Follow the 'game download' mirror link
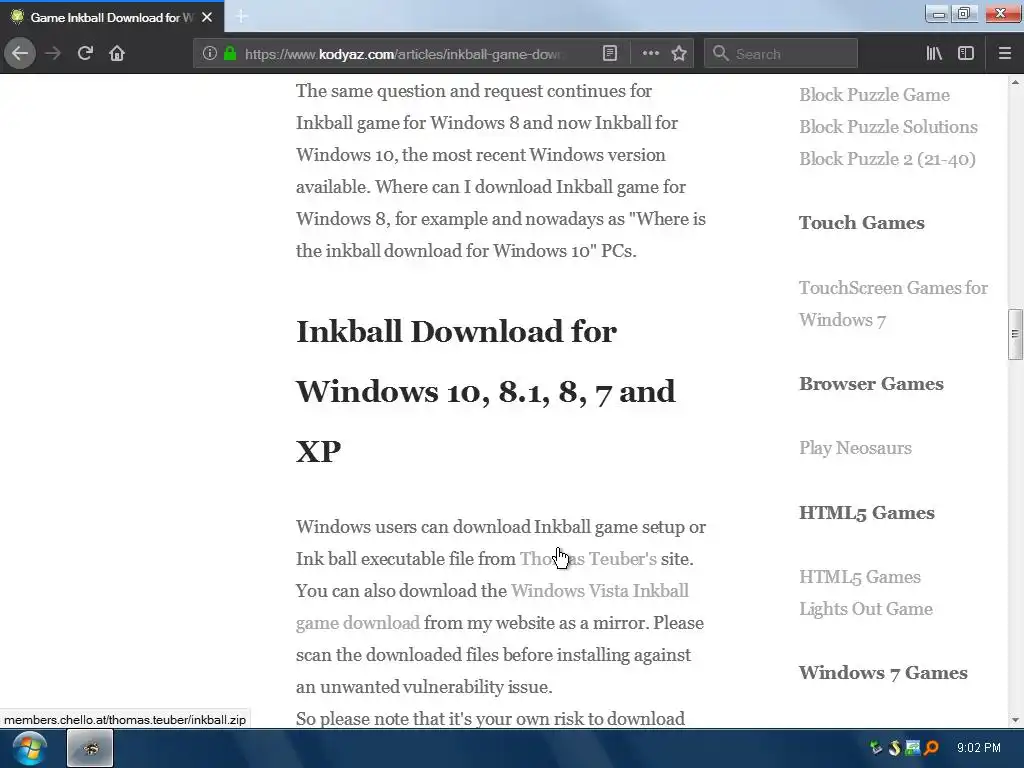Image resolution: width=1024 pixels, height=768 pixels. (x=357, y=623)
